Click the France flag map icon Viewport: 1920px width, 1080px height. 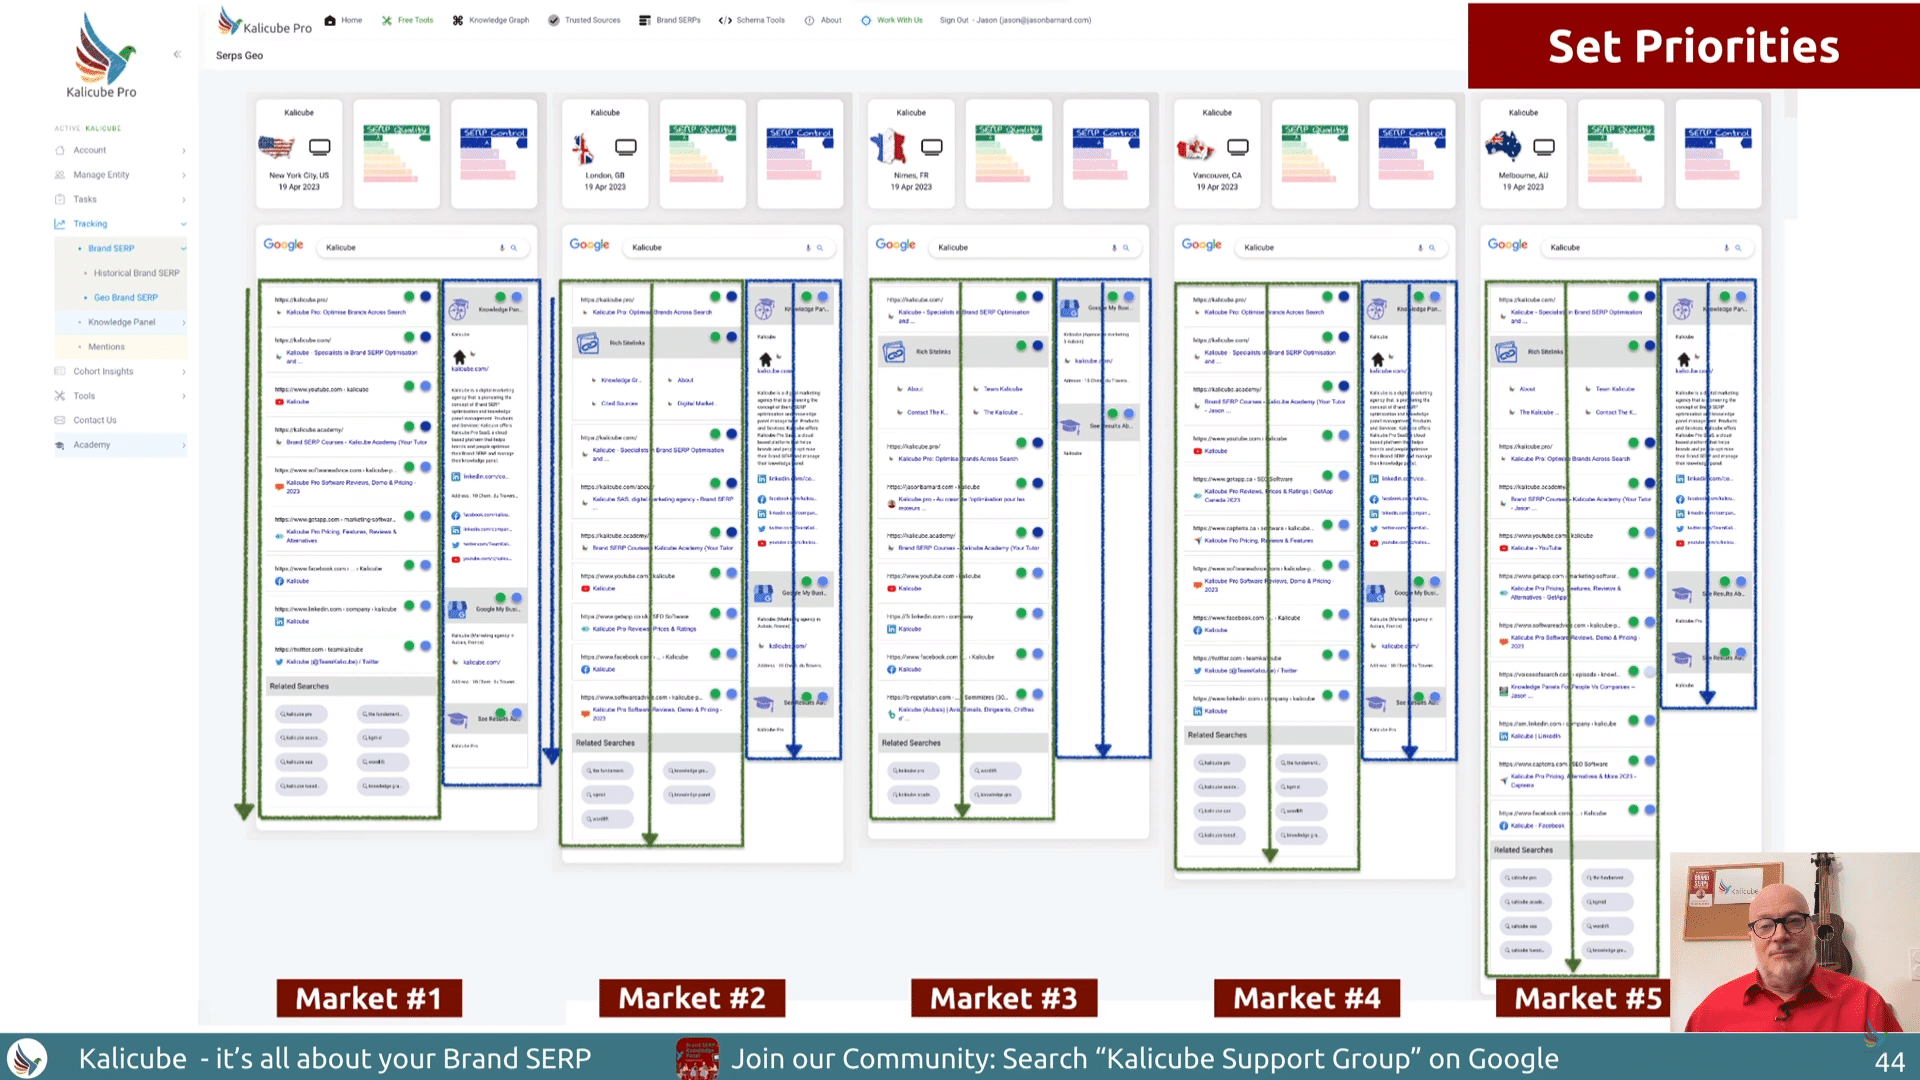pos(888,147)
